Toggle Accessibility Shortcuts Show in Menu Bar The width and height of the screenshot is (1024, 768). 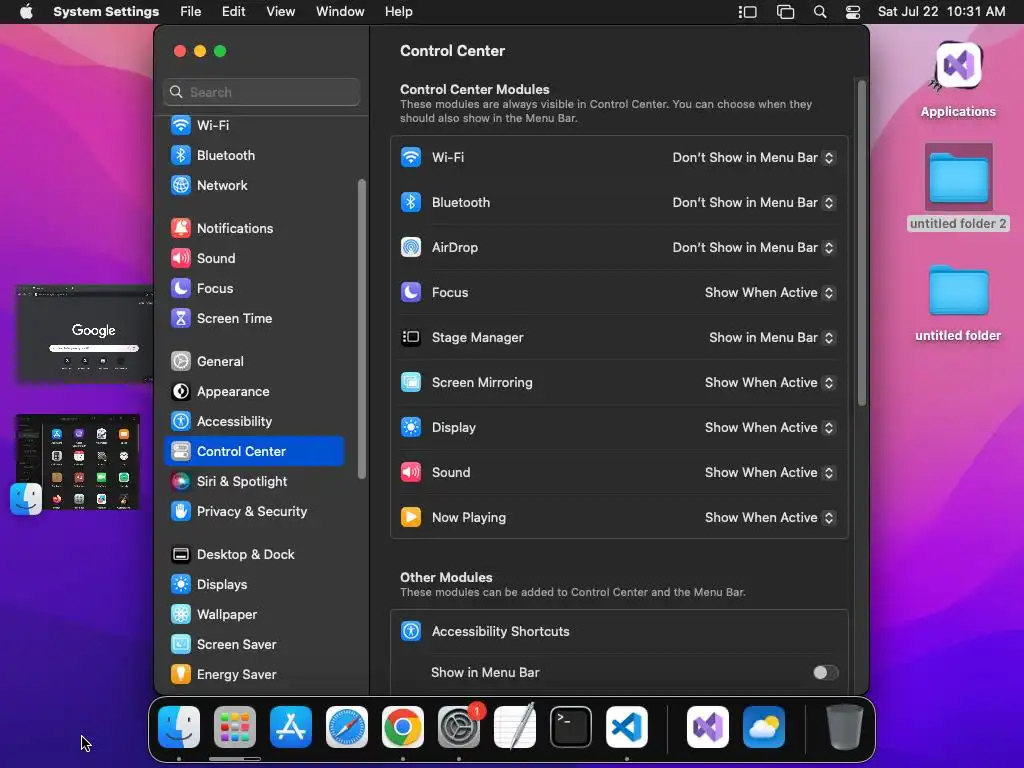825,673
